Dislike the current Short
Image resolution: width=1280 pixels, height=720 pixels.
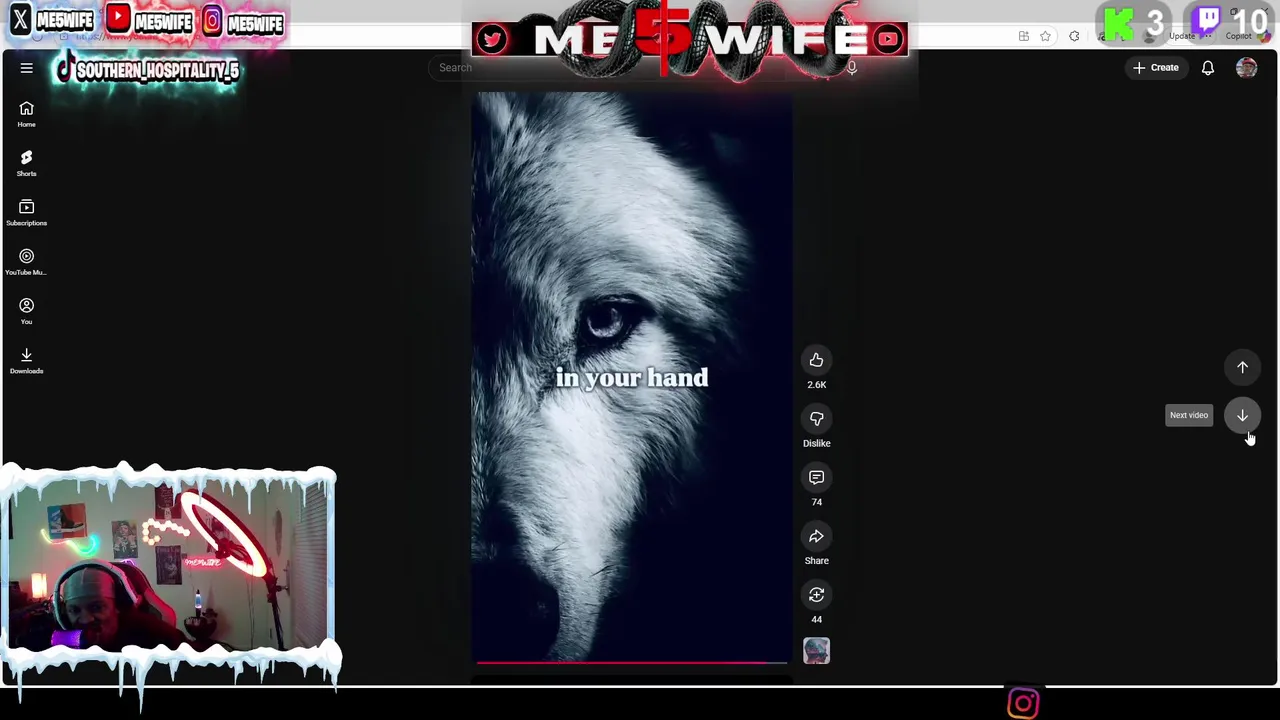(x=816, y=419)
